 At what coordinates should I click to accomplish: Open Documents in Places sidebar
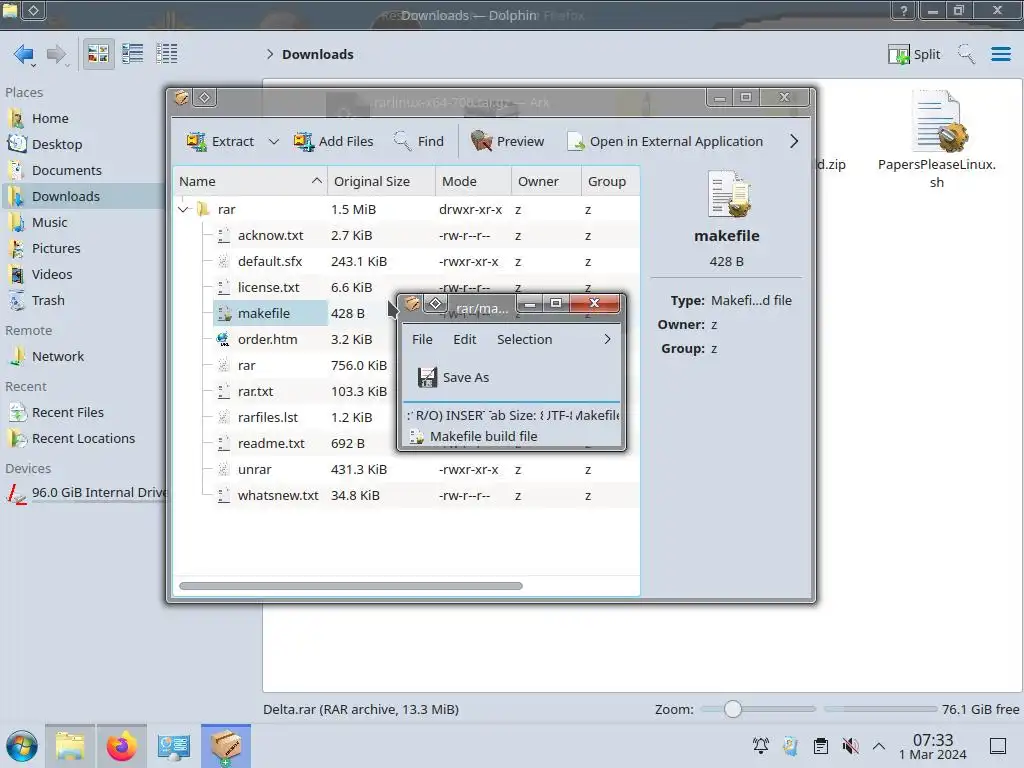pos(67,170)
